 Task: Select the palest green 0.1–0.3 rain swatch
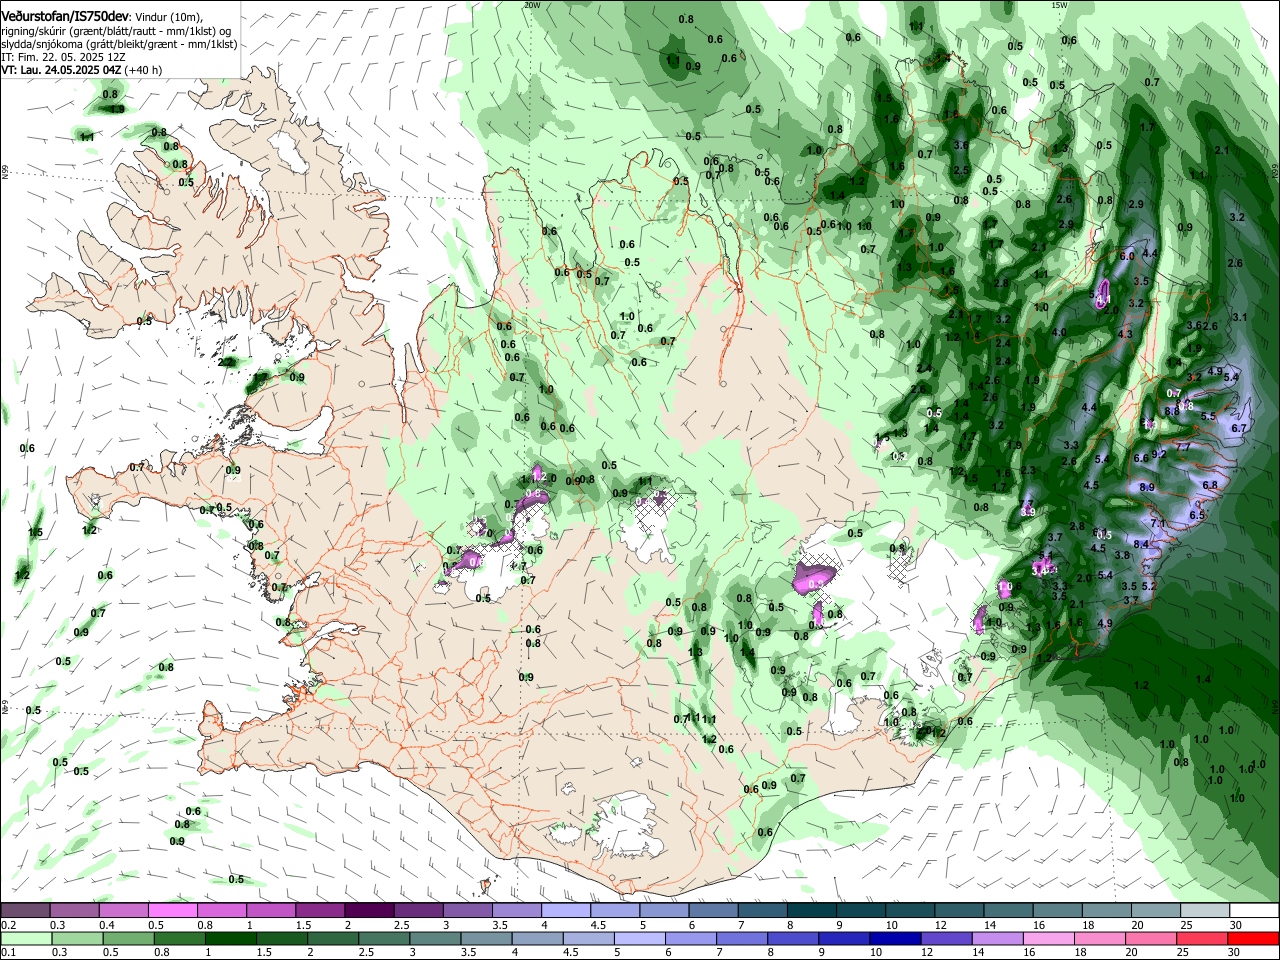point(26,938)
